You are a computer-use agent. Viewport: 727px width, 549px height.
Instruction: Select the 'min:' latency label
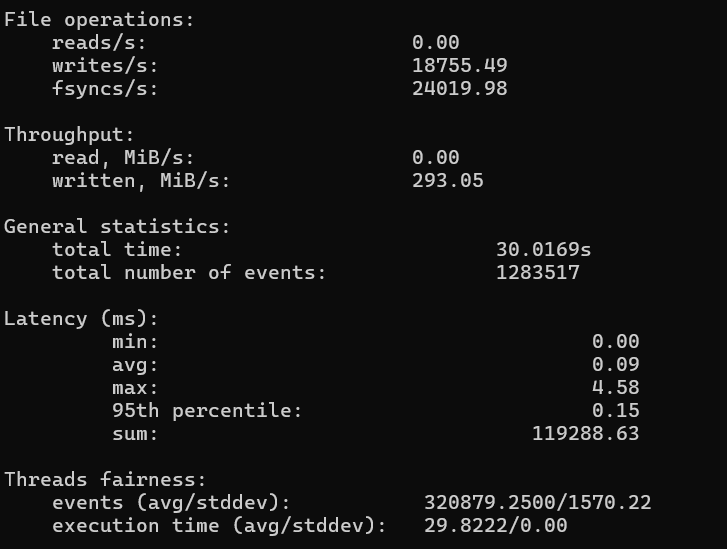point(135,342)
